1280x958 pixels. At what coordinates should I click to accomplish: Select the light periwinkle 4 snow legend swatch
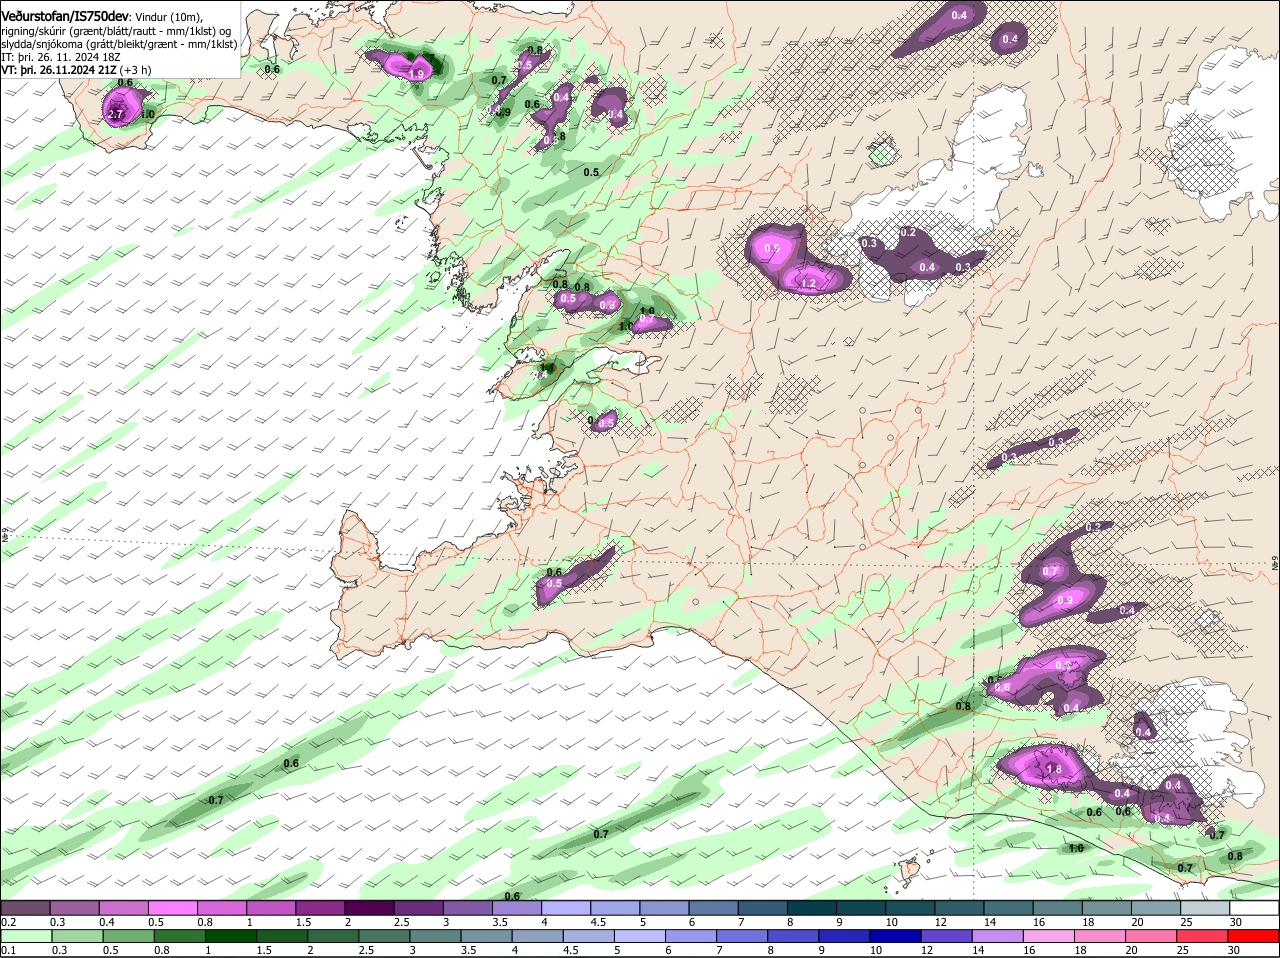pos(566,907)
